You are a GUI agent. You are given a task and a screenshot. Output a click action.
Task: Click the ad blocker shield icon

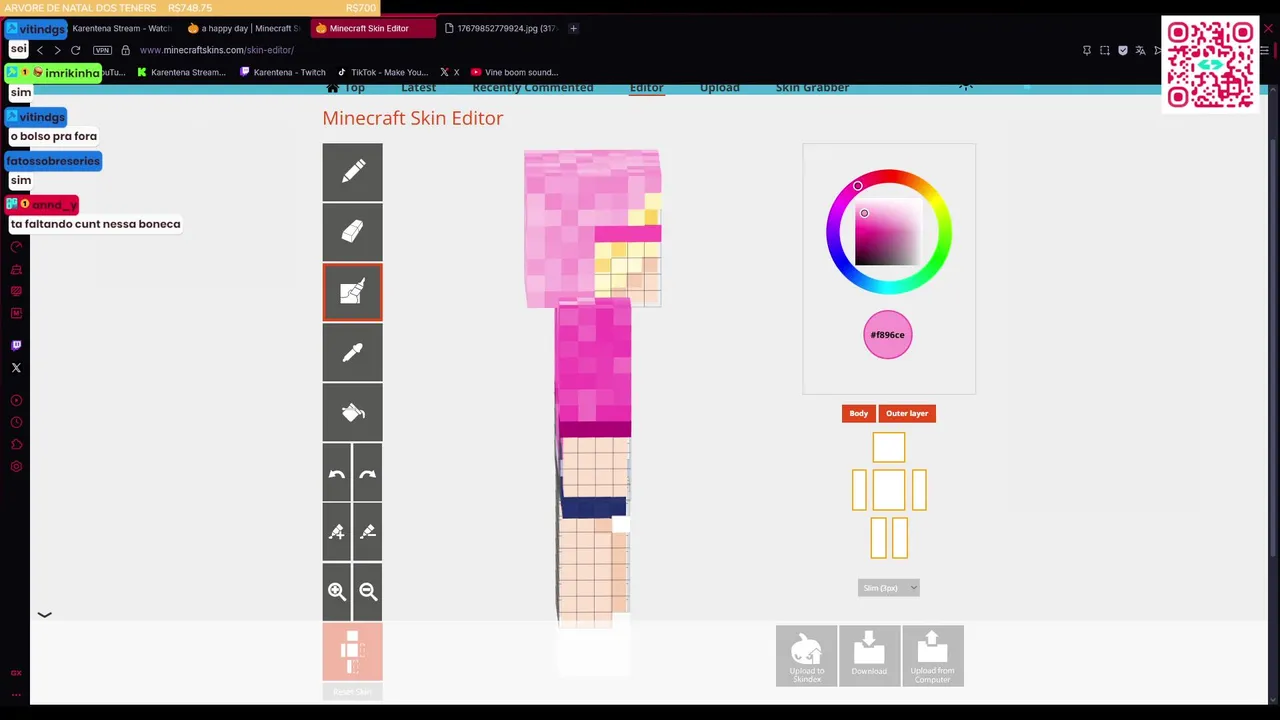pos(1123,50)
